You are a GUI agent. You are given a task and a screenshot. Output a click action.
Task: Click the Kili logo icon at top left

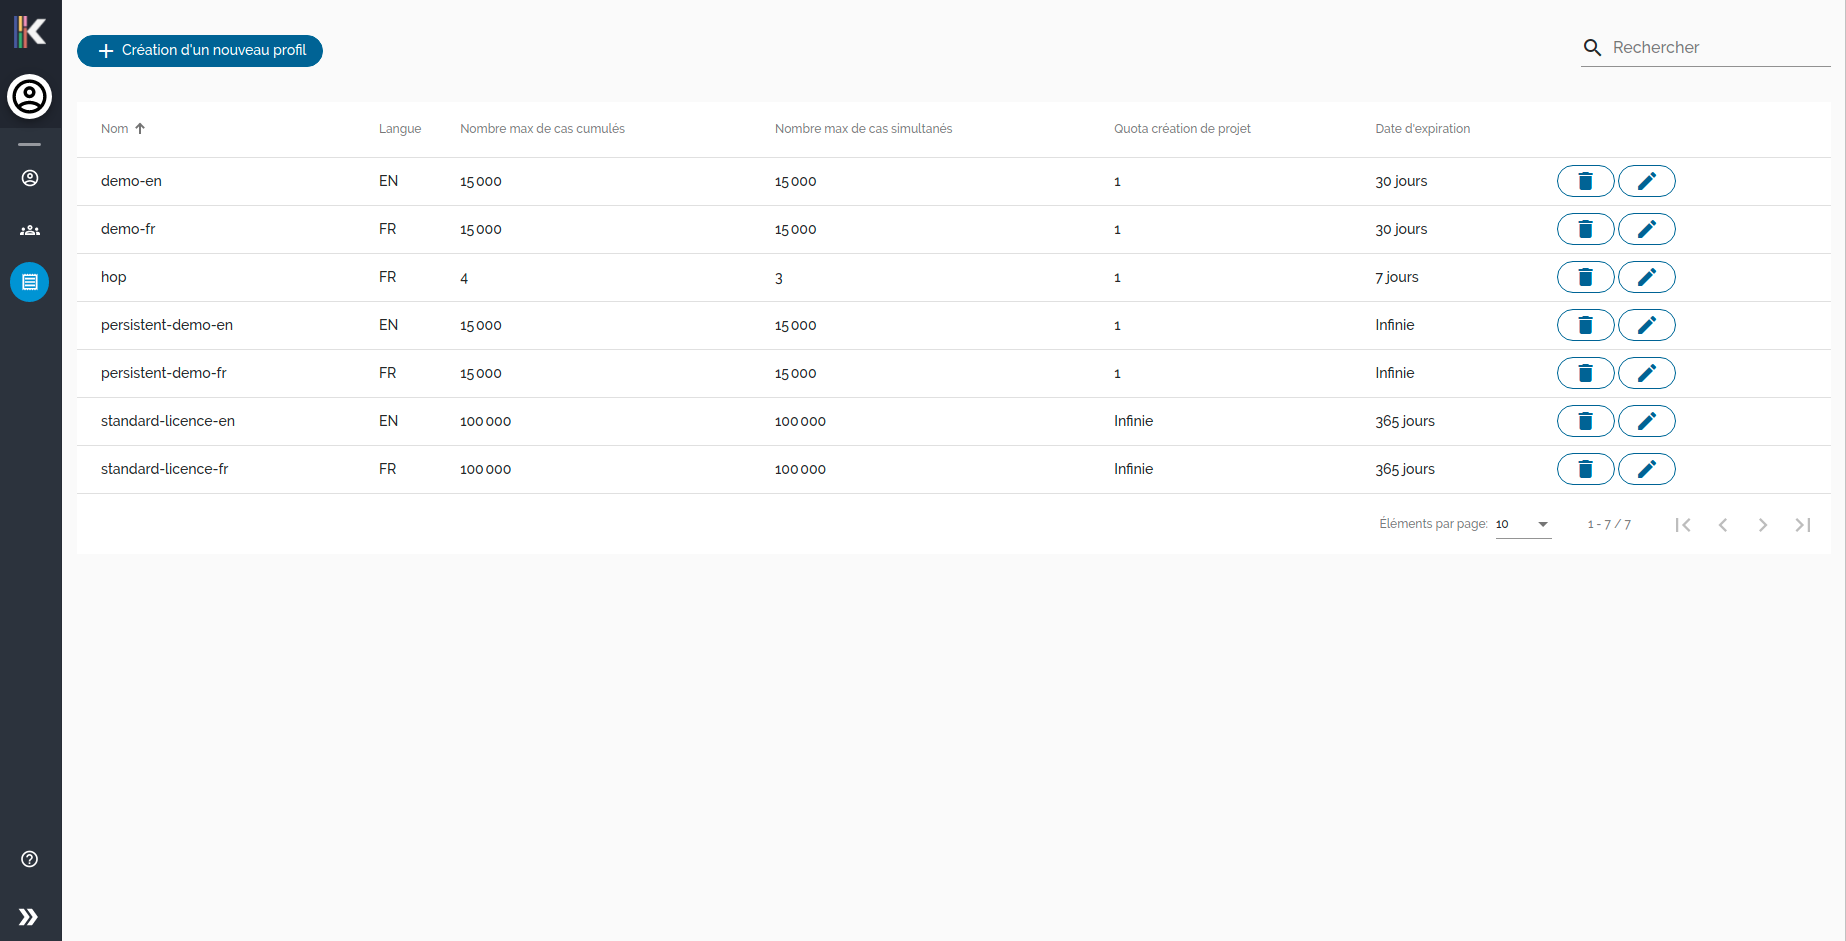tap(30, 30)
